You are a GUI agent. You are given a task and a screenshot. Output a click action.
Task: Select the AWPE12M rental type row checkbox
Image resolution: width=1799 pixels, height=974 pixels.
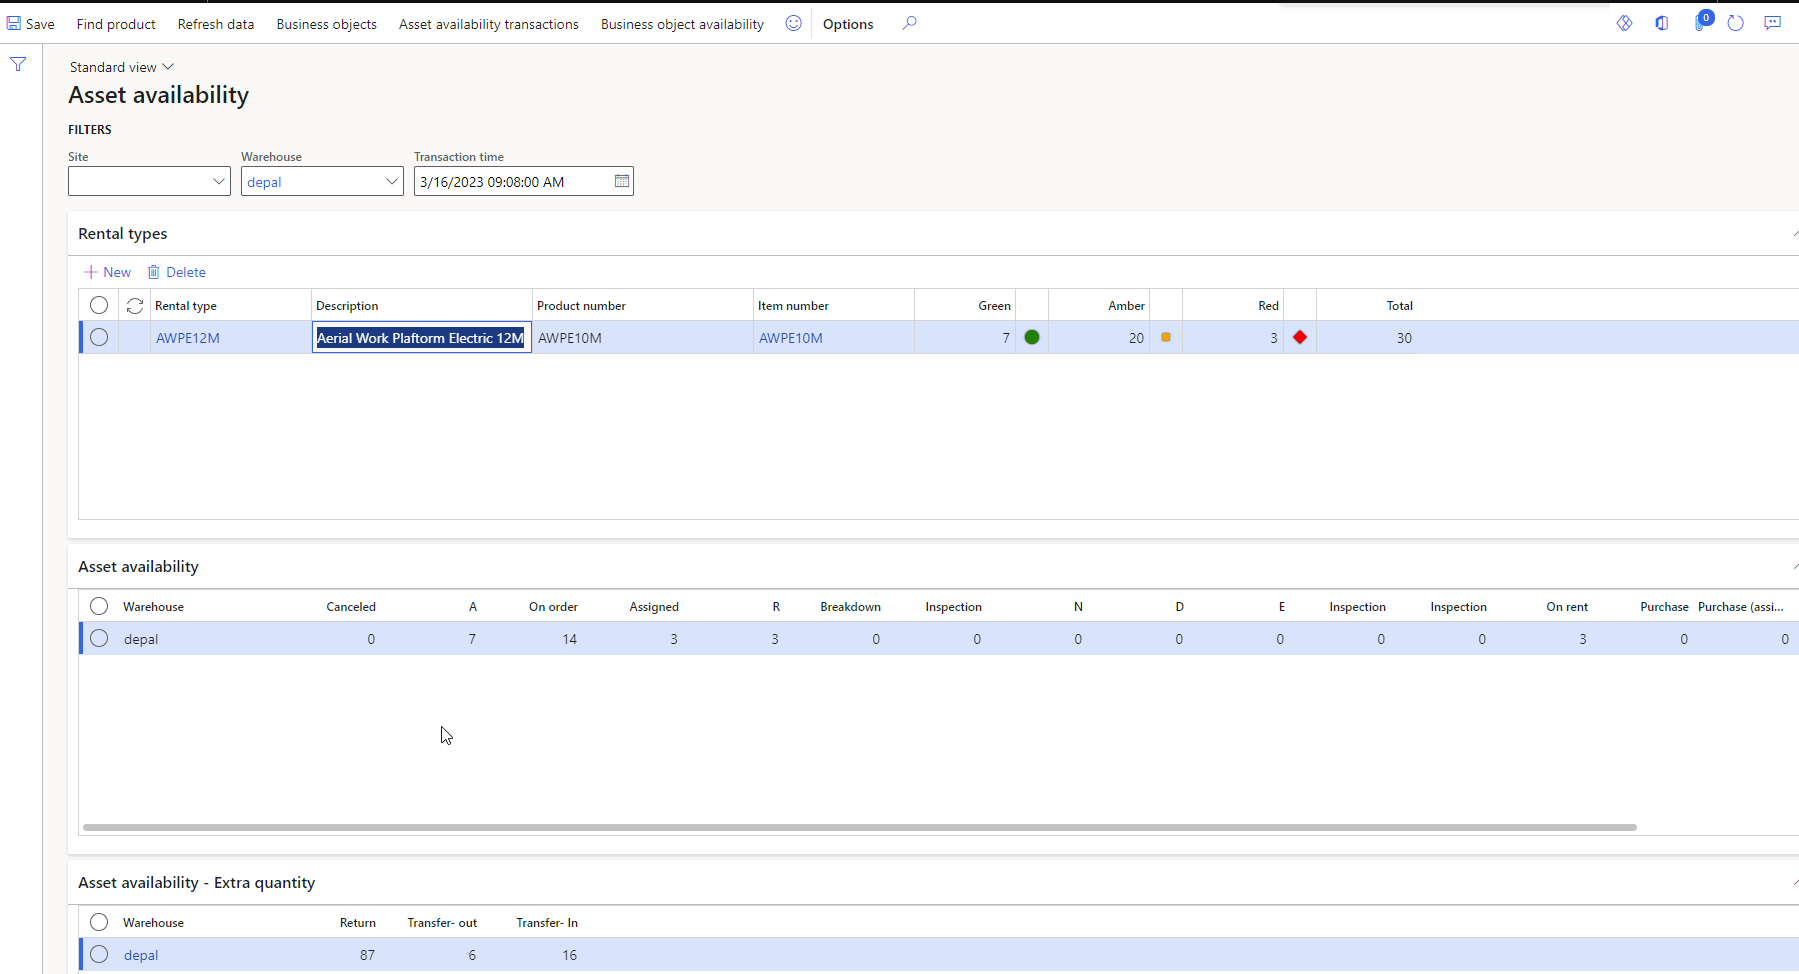pos(98,337)
